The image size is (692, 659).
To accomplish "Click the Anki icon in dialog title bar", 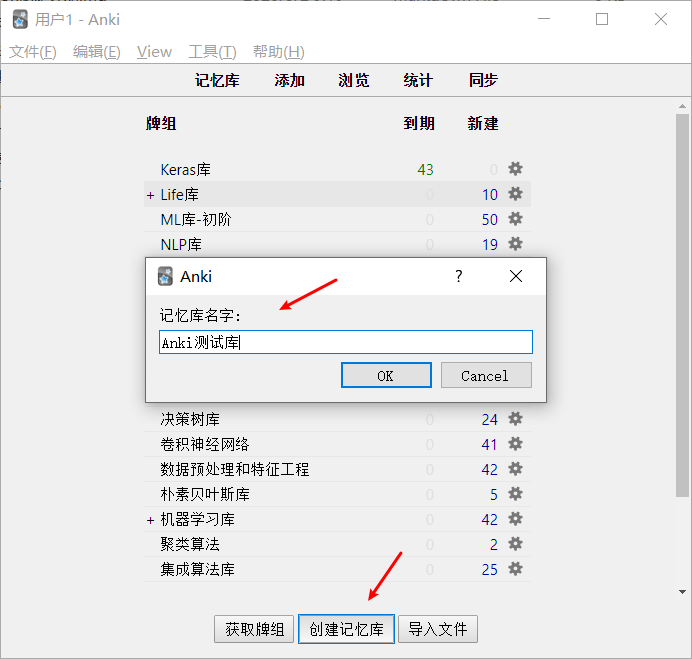I will pos(165,276).
